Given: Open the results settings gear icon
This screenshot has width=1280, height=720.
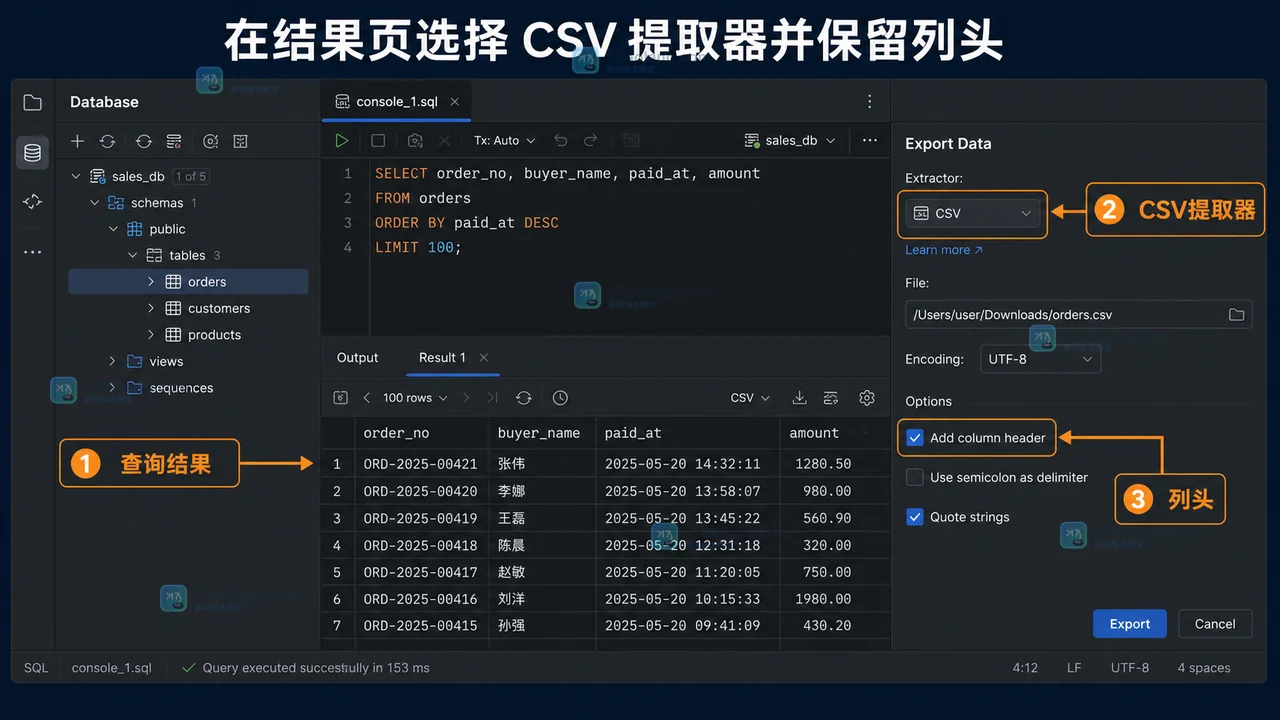Looking at the screenshot, I should click(x=867, y=398).
